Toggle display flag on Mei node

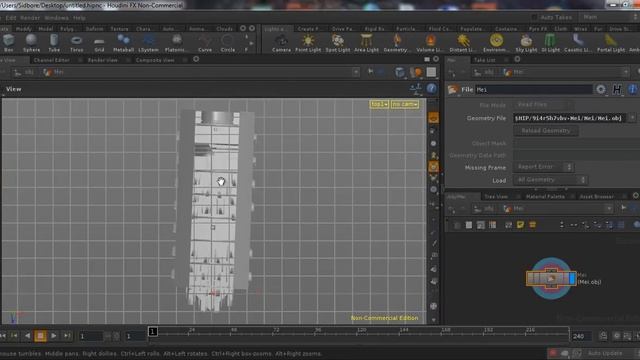pyautogui.click(x=572, y=278)
